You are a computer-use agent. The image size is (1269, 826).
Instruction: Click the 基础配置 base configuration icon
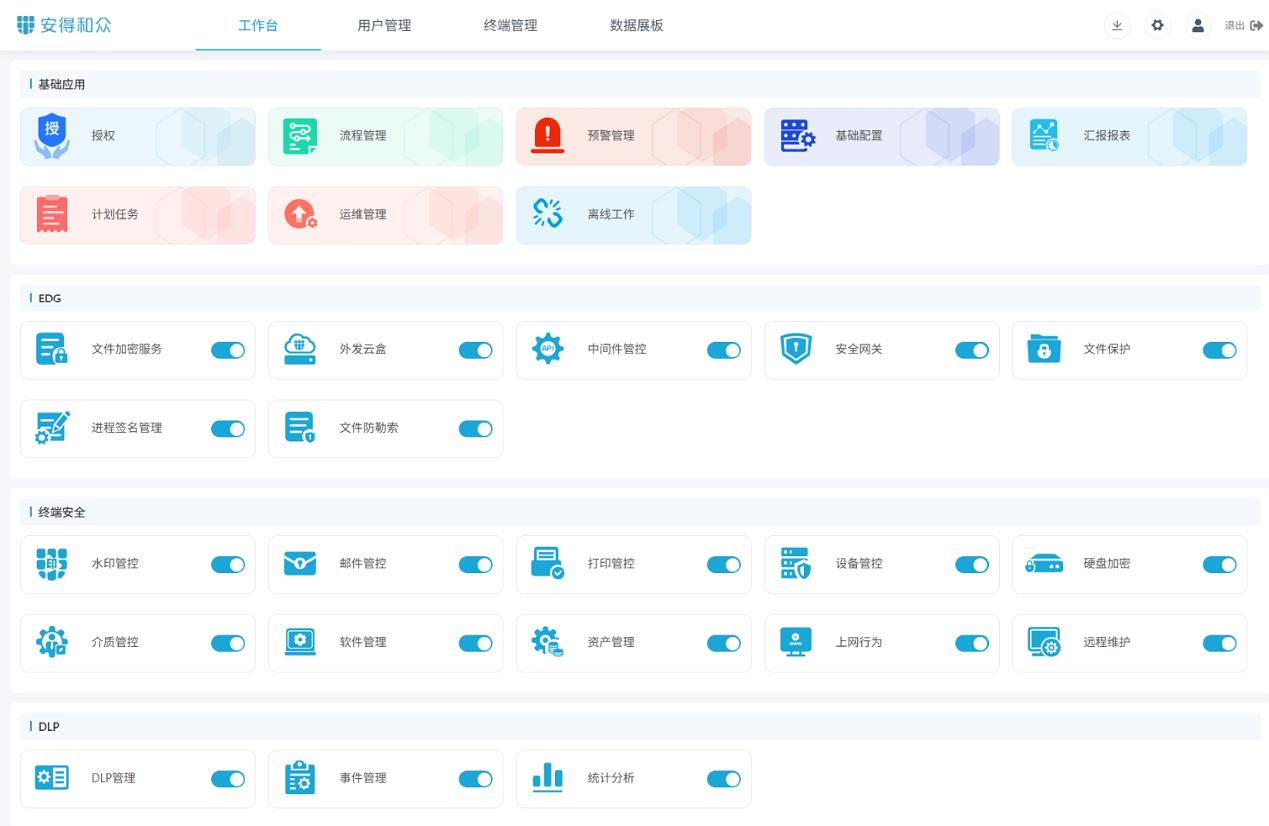point(795,135)
